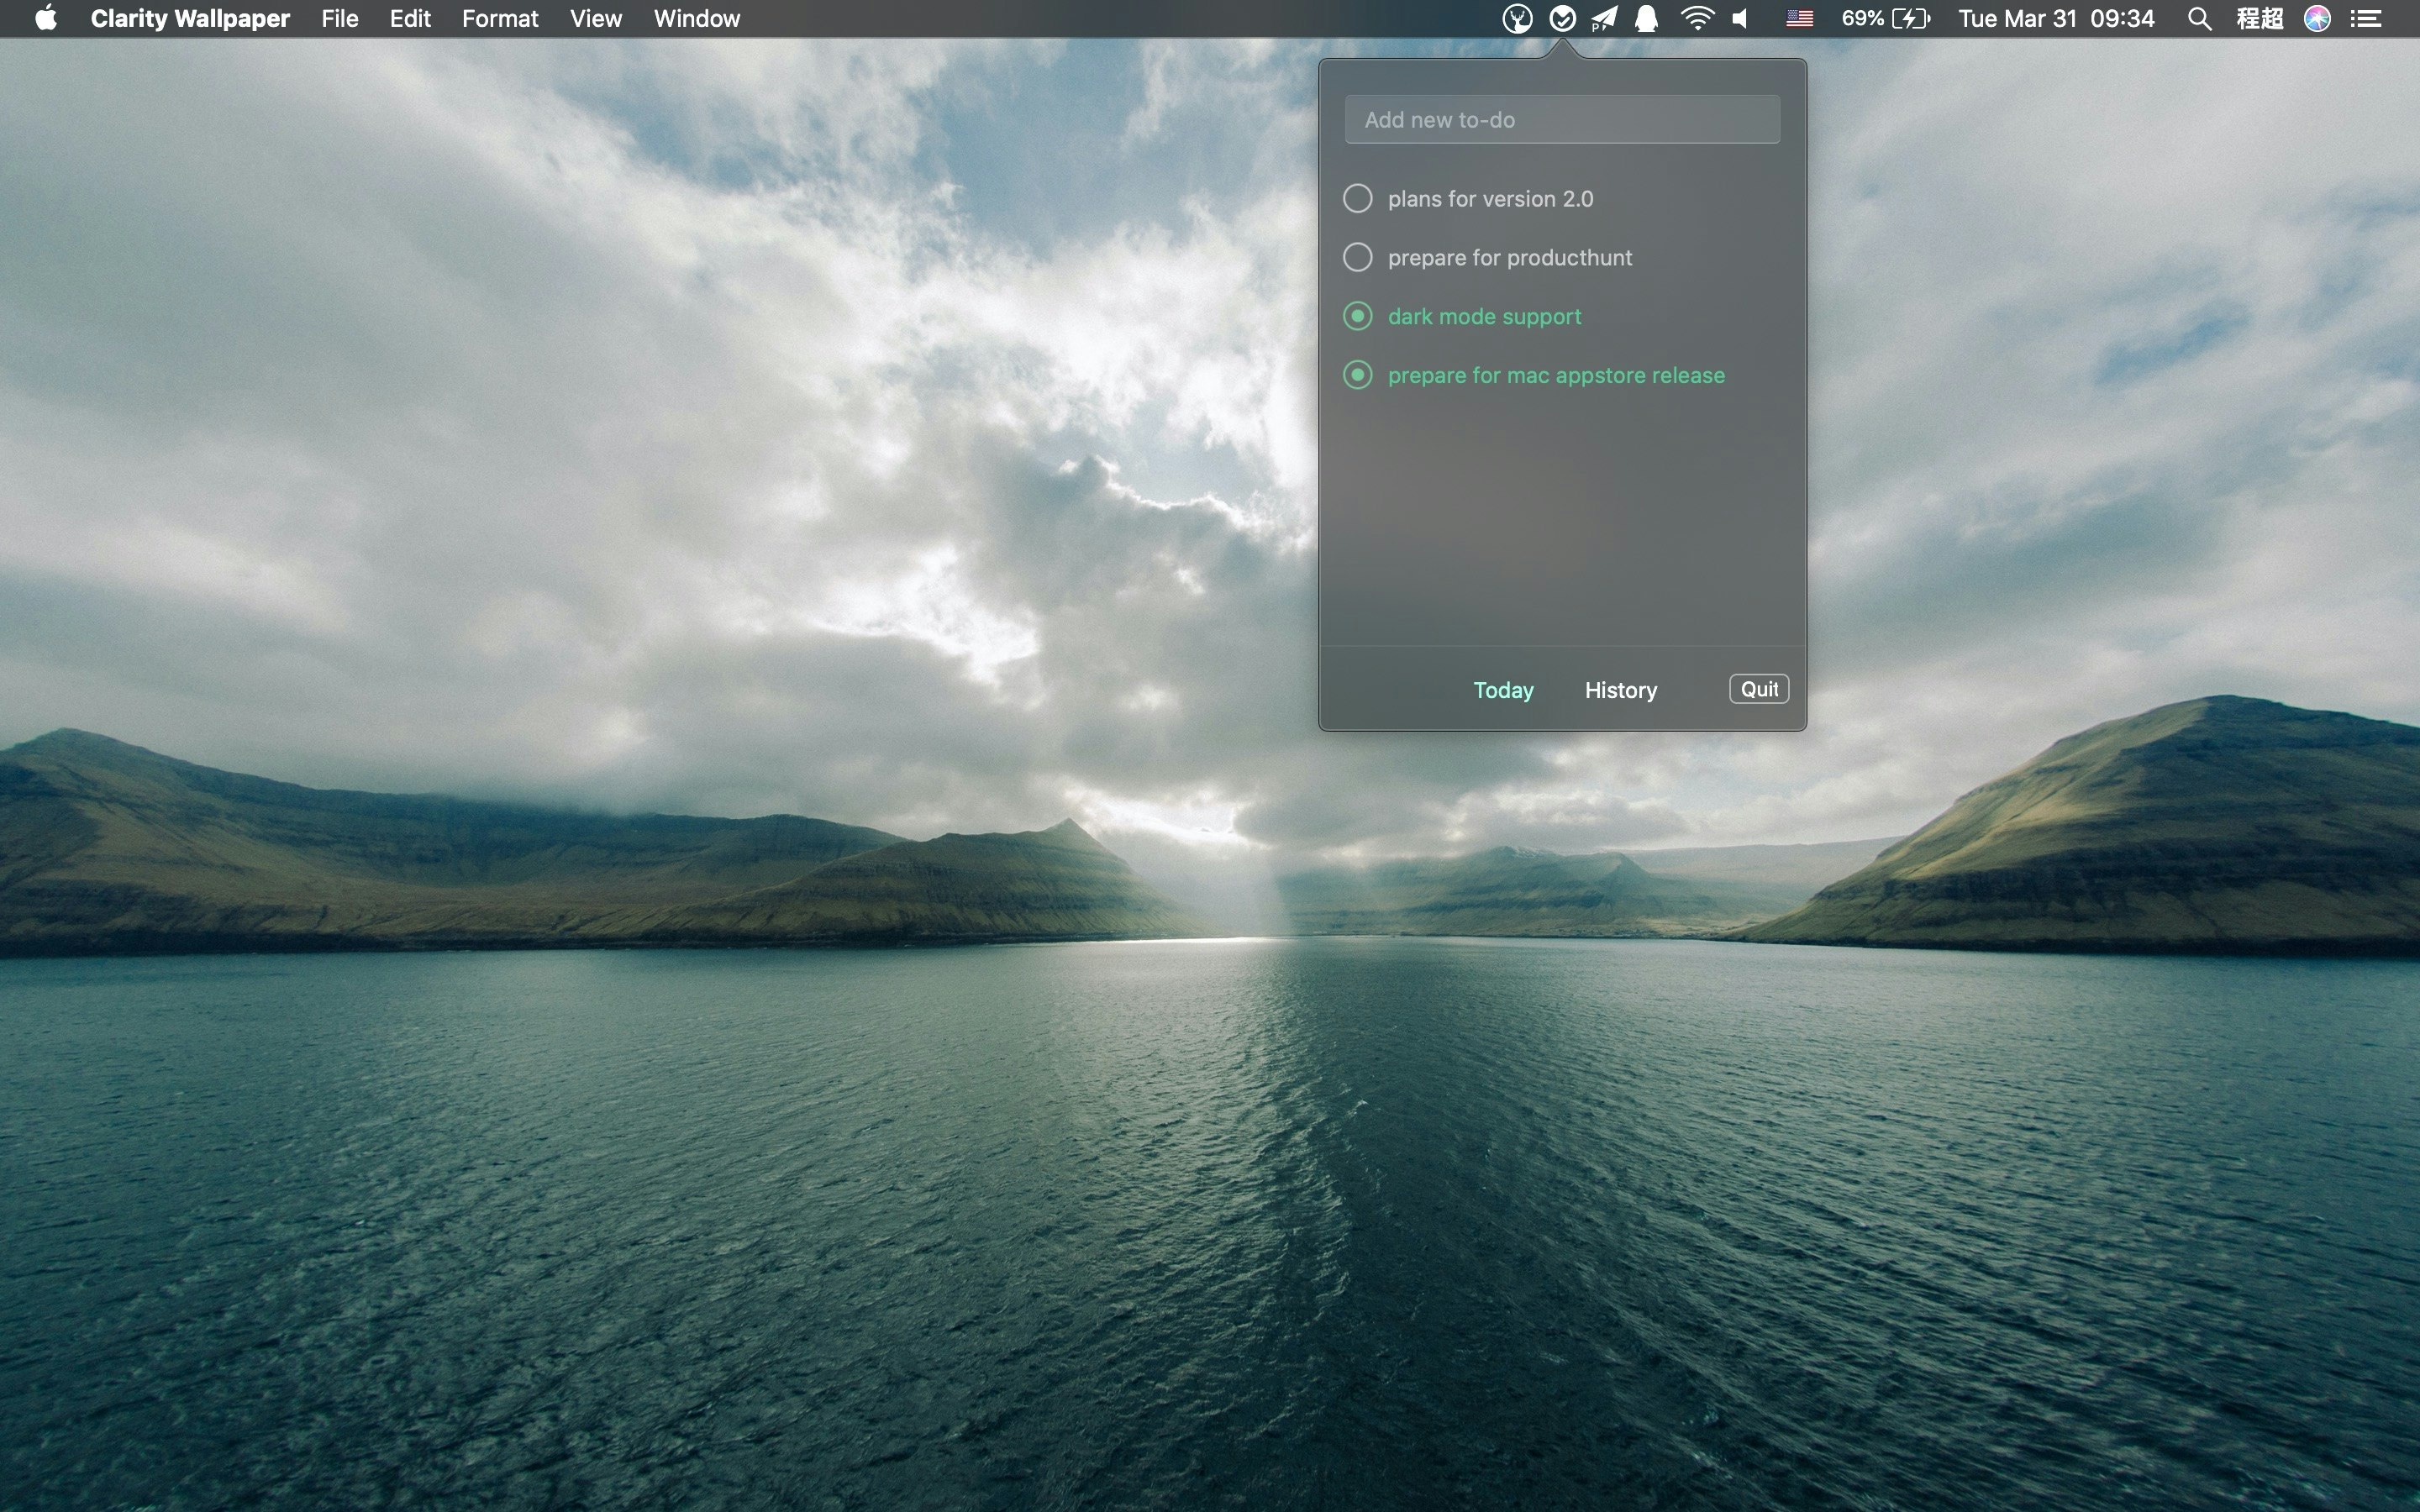This screenshot has width=2420, height=1512.
Task: Open the paper plane menu bar icon
Action: click(x=1604, y=19)
